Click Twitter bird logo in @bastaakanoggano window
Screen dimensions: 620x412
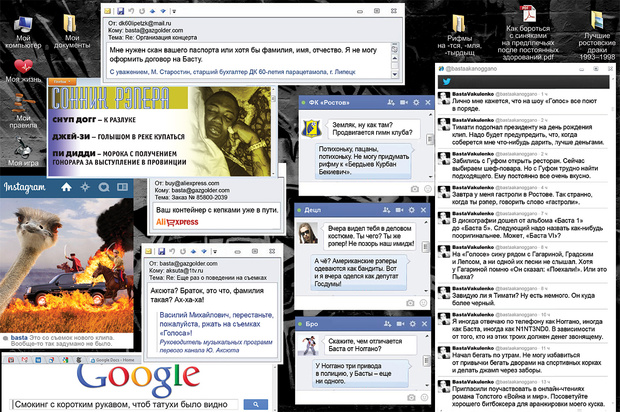[446, 81]
